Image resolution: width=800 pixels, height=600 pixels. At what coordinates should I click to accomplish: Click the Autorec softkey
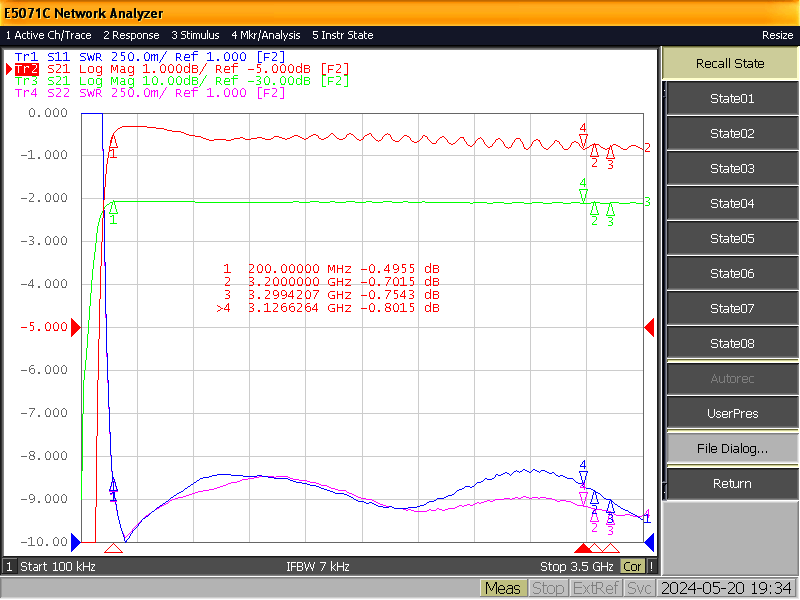click(732, 379)
